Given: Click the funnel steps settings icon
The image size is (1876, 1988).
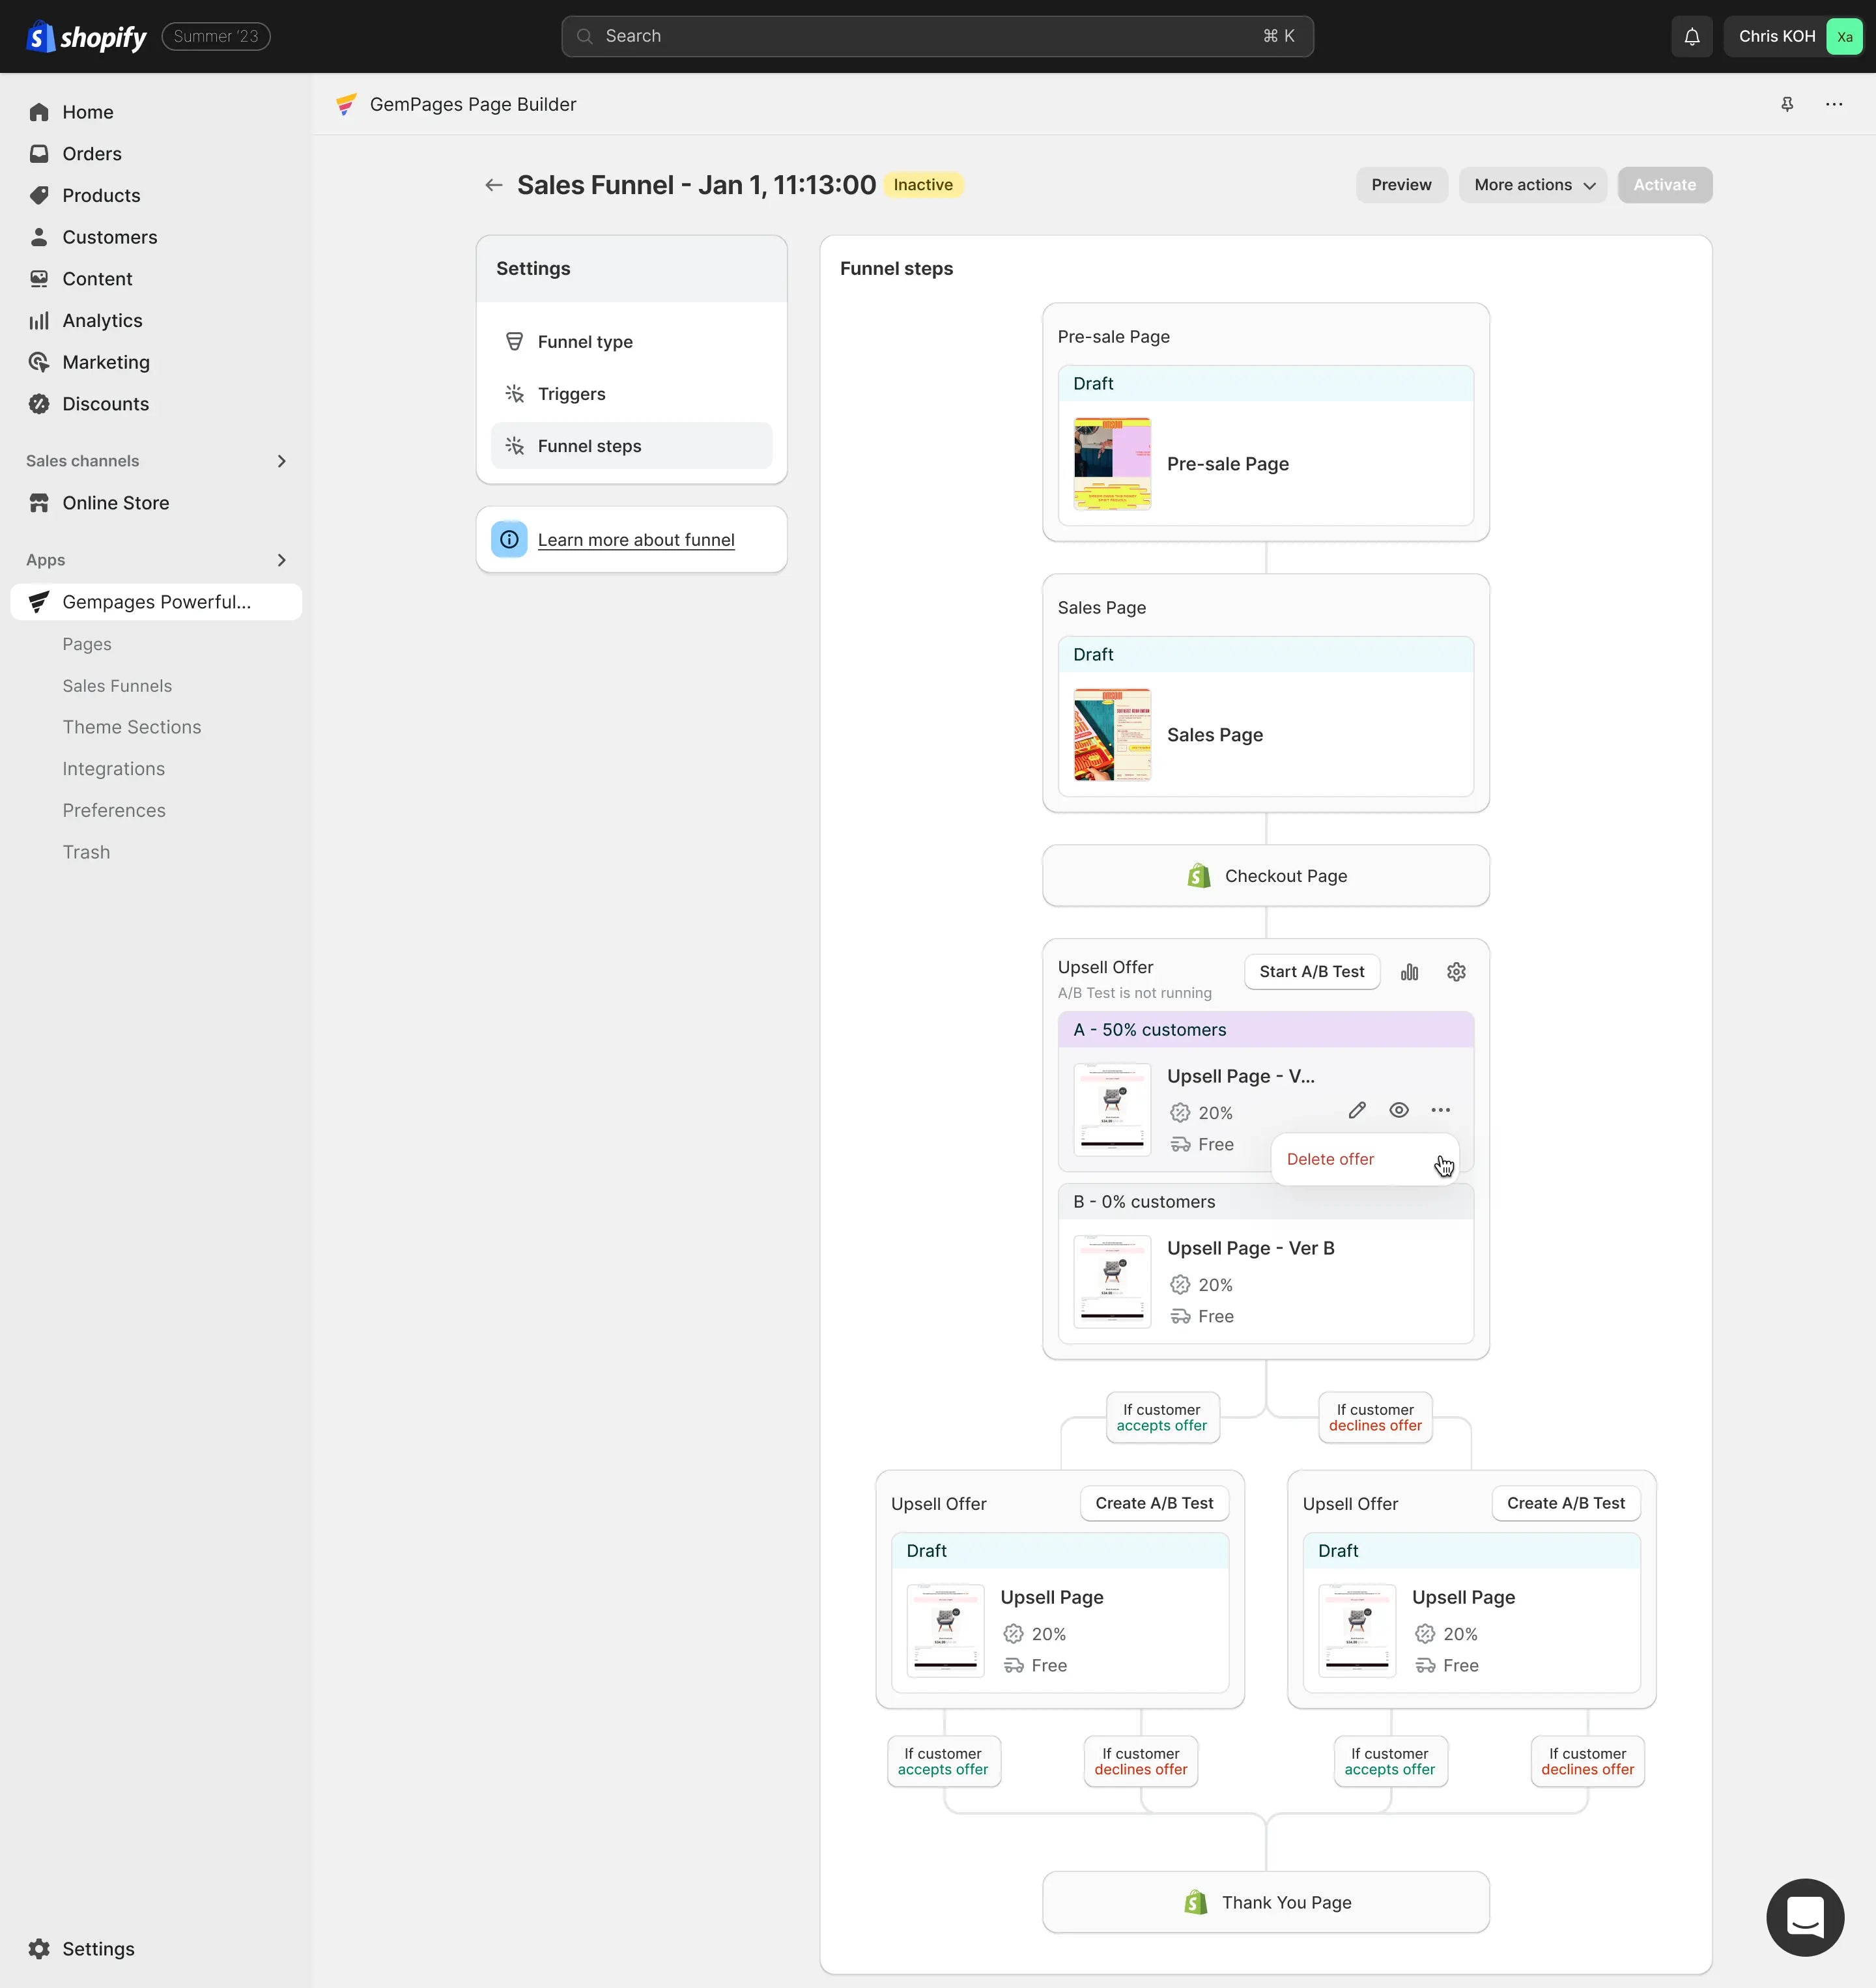Looking at the screenshot, I should click(515, 444).
